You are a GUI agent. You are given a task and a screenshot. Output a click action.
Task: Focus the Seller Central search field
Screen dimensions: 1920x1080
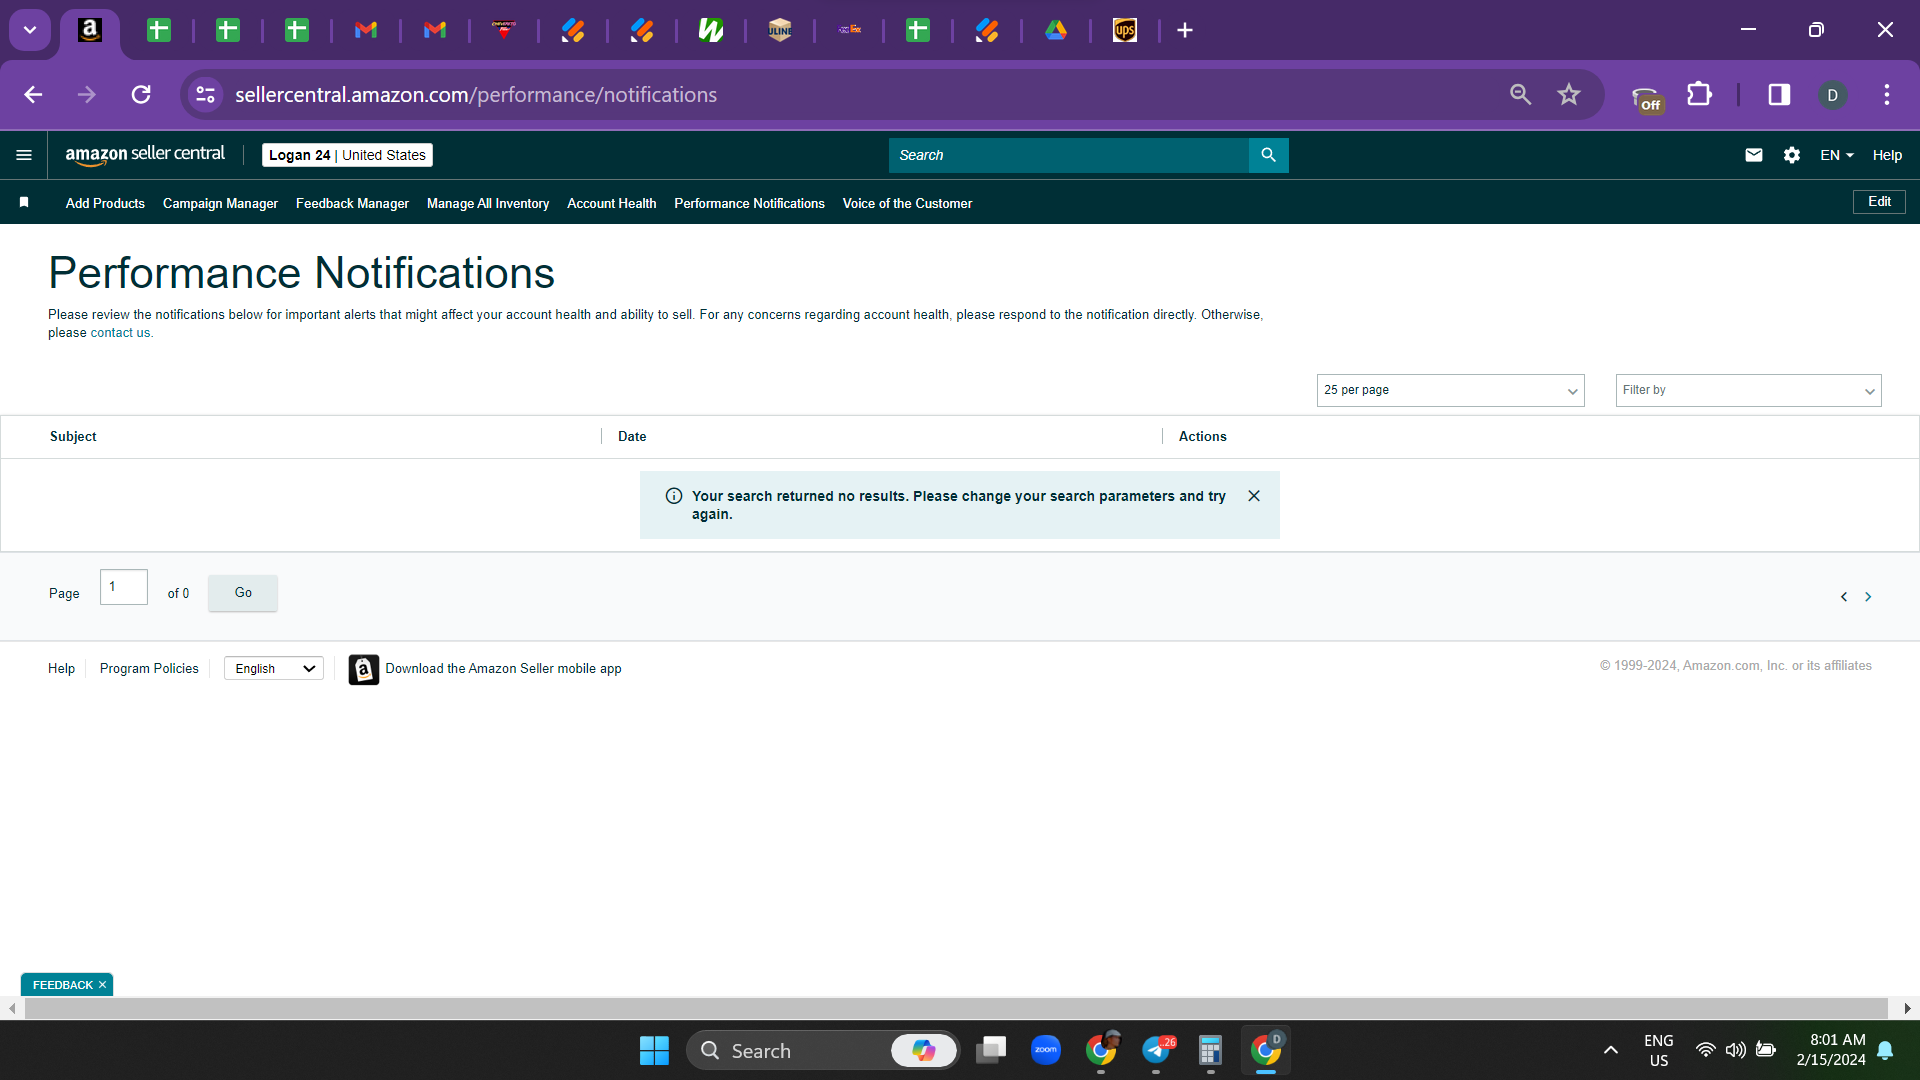1068,155
